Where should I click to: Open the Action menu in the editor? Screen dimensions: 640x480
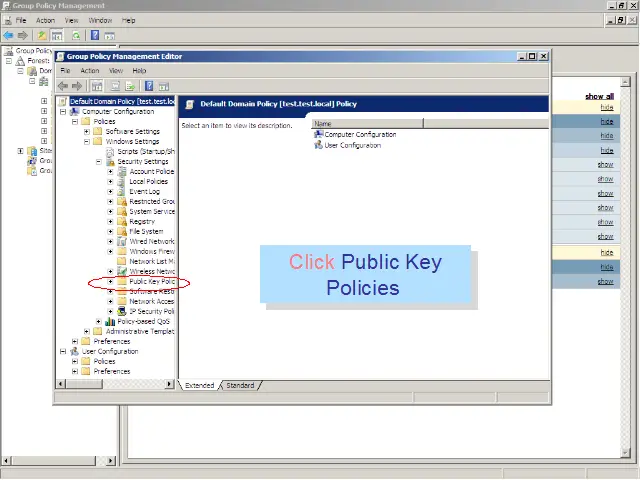[90, 71]
